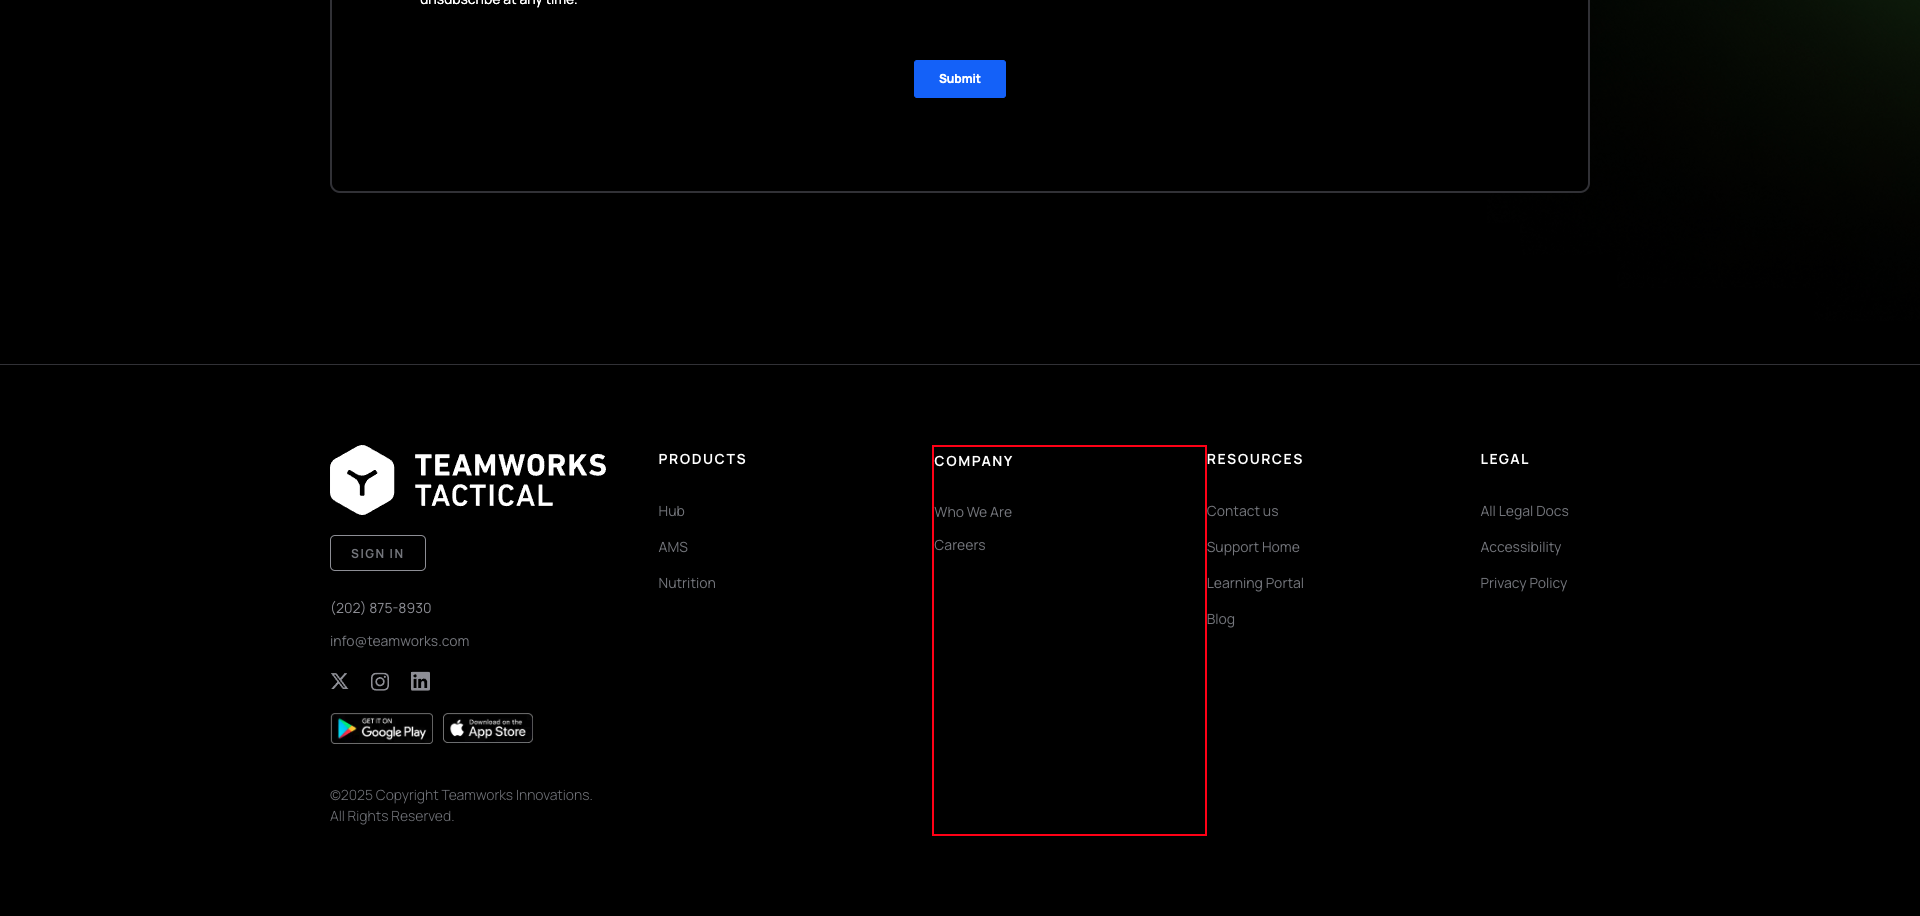The image size is (1920, 916).
Task: Open the Download on the App Store badge
Action: [487, 727]
